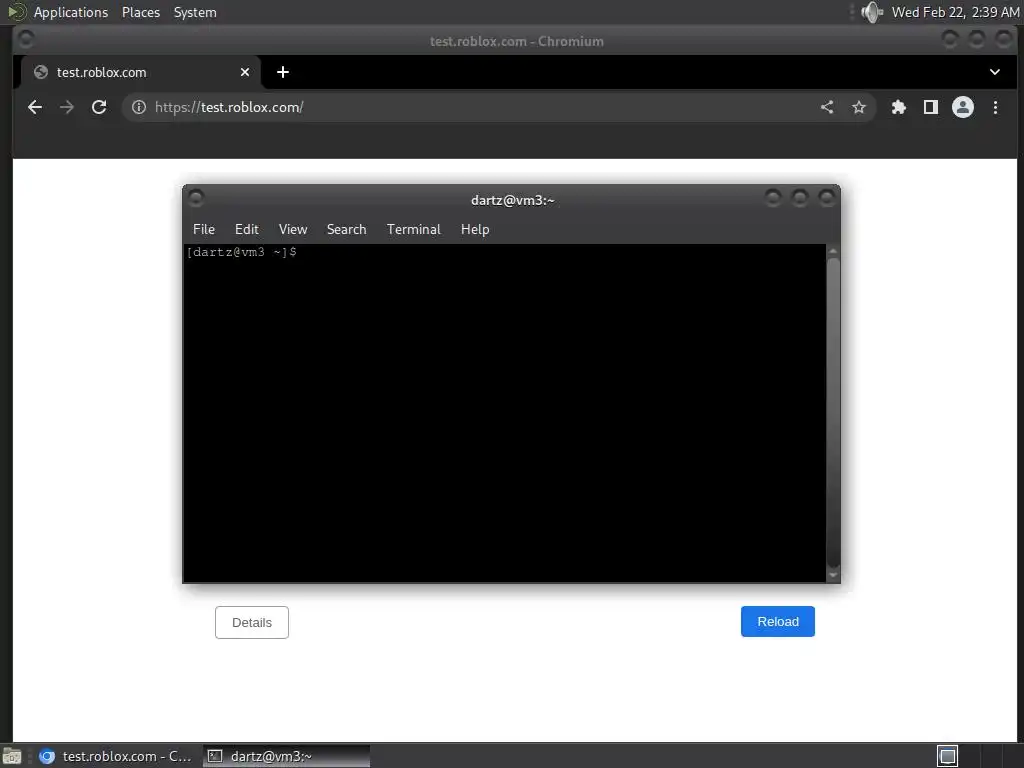Select the test.roblox.com browser tab
1024x768 pixels.
(x=141, y=72)
